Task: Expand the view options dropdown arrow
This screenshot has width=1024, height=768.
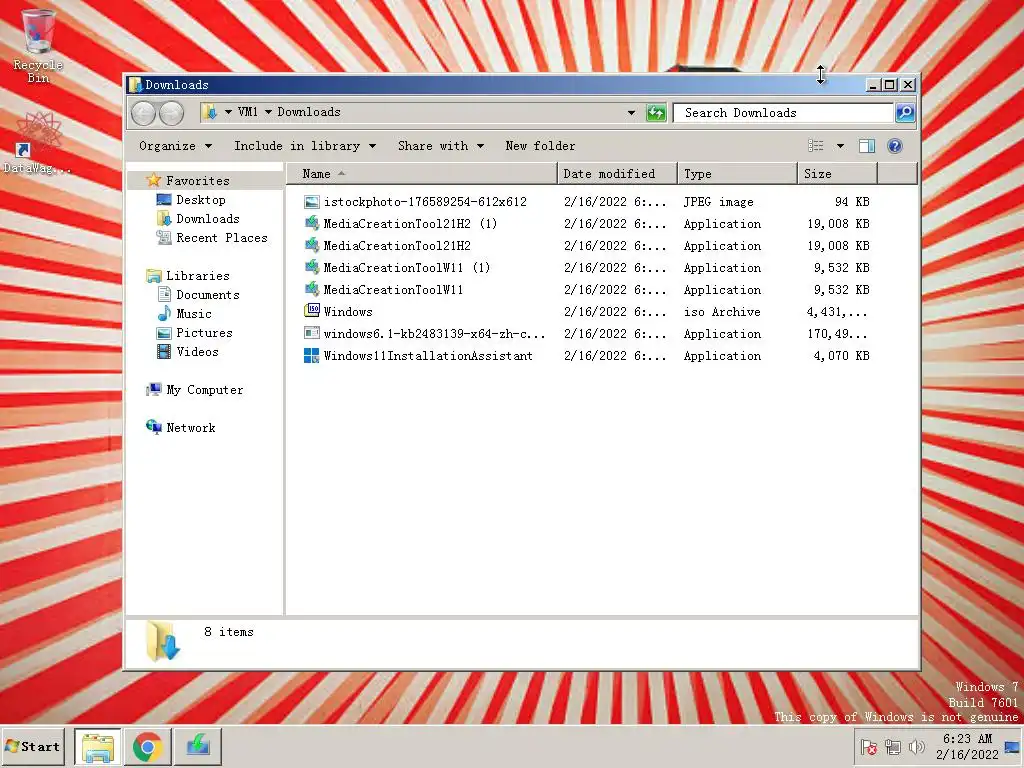Action: click(x=840, y=146)
